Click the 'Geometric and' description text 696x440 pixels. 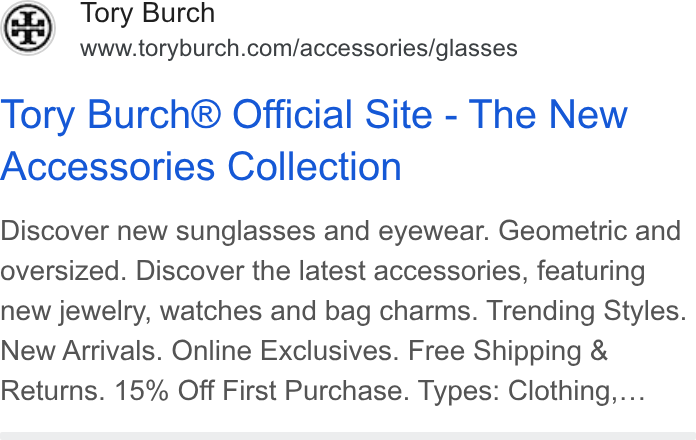589,231
